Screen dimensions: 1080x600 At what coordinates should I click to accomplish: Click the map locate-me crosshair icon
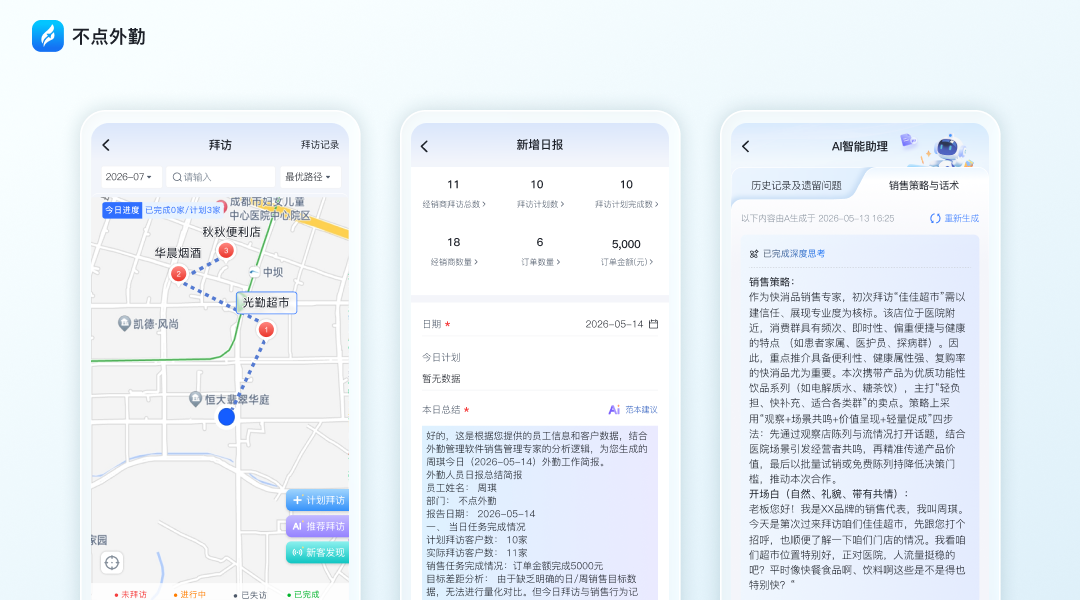pos(112,563)
